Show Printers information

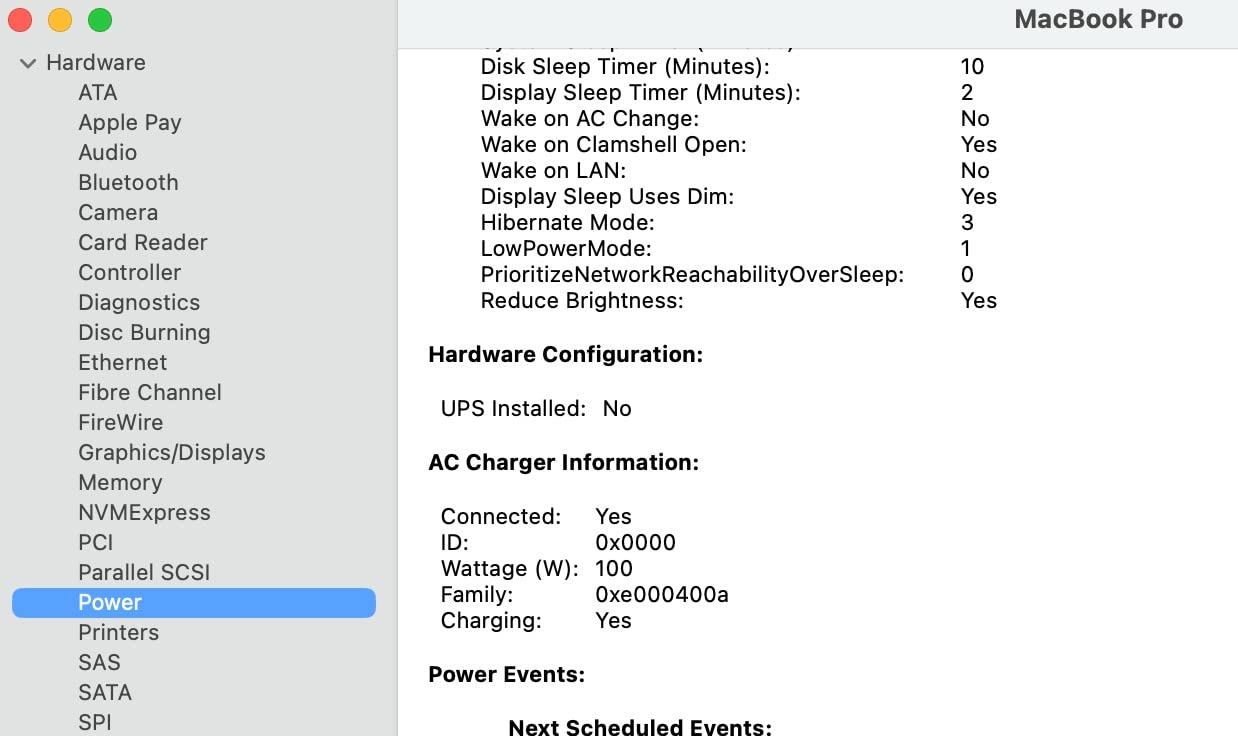tap(119, 632)
